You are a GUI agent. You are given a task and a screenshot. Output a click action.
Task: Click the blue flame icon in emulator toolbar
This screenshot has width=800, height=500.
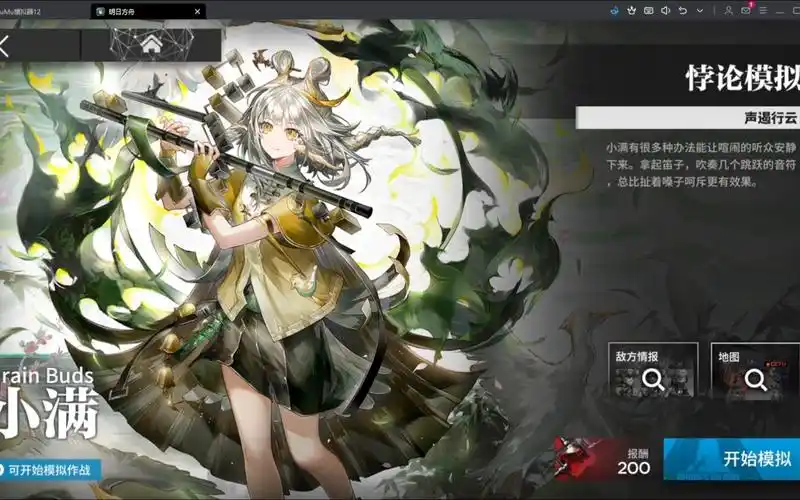coord(615,10)
